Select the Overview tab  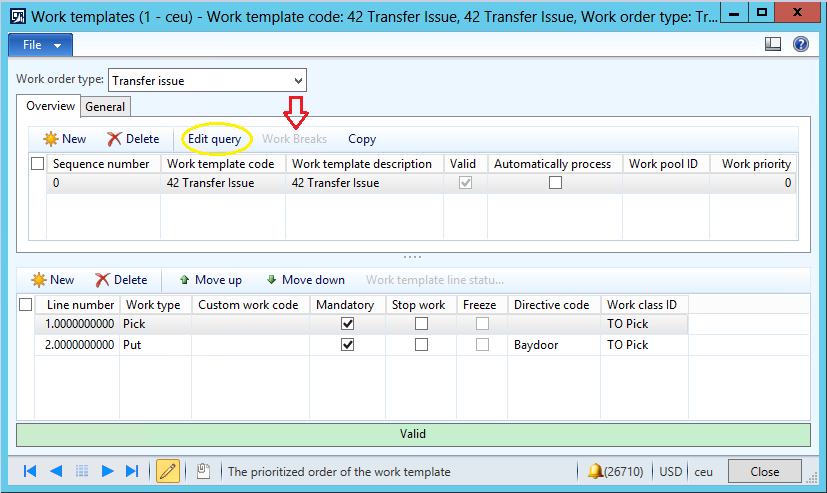tap(50, 107)
